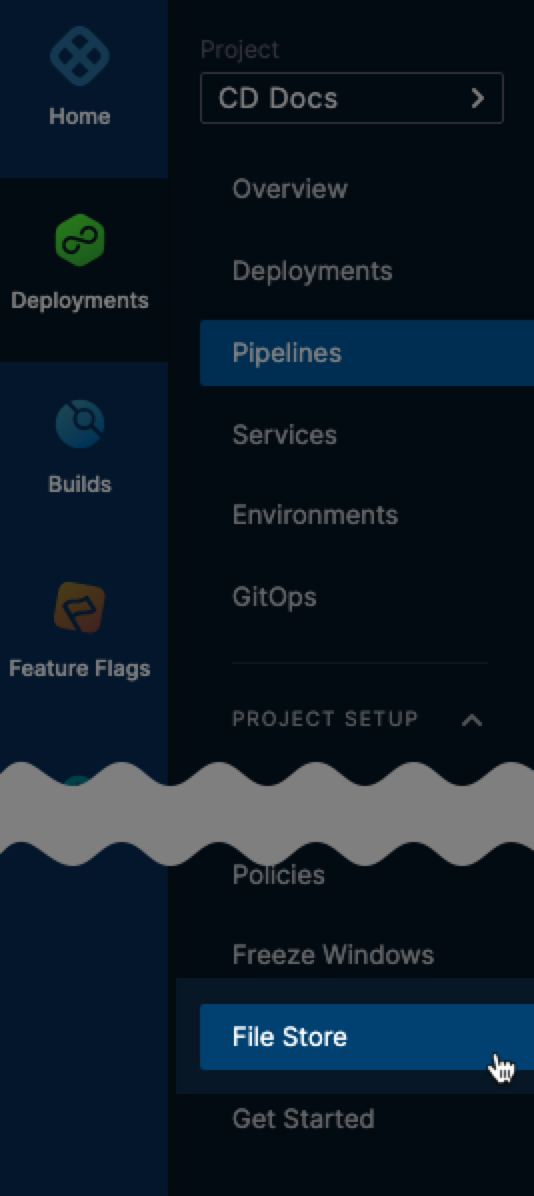Open the Deployments module icon
Image resolution: width=534 pixels, height=1196 pixels.
[79, 240]
